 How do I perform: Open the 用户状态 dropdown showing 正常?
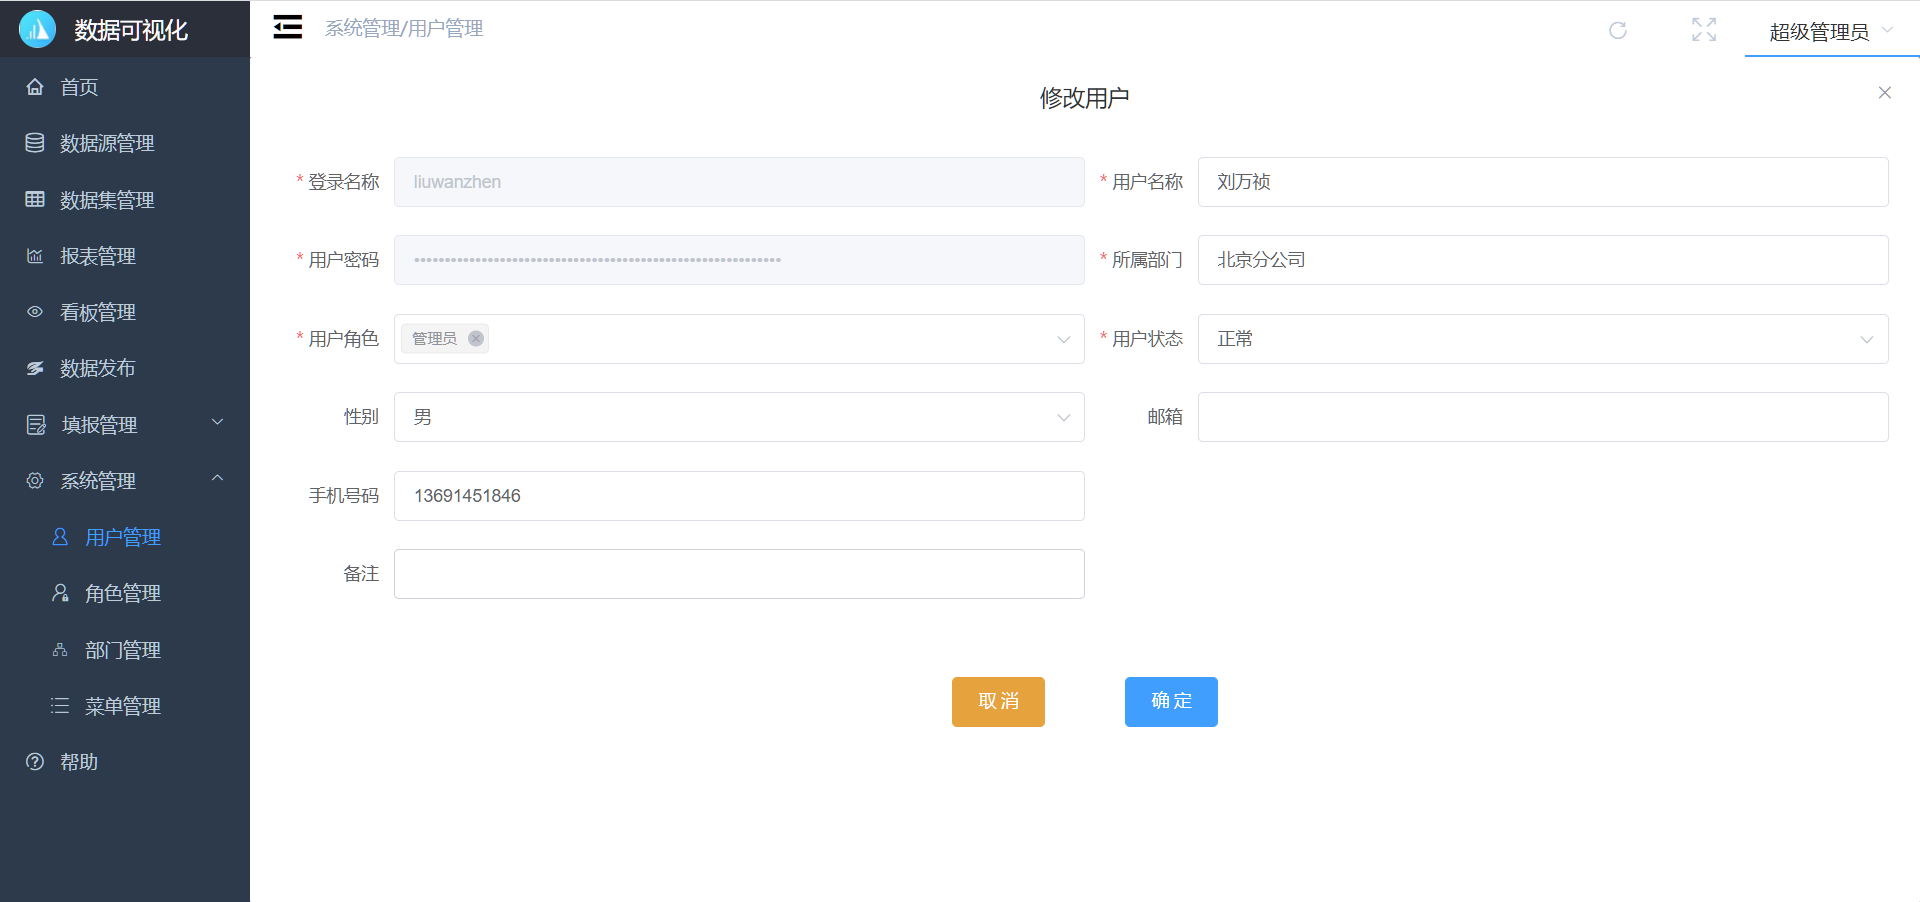pos(1543,339)
